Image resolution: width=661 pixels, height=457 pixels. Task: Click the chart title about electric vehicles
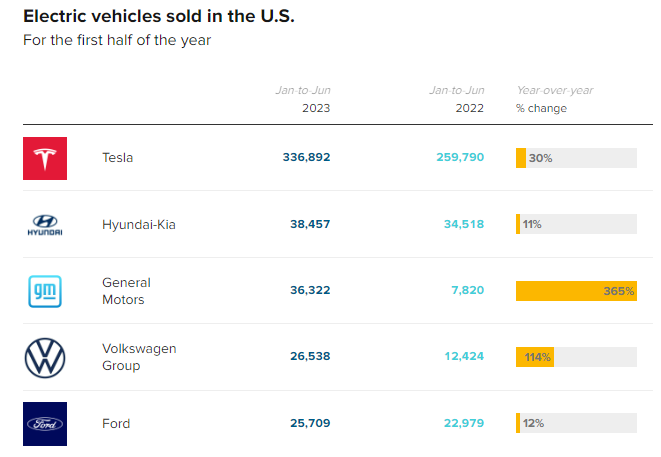point(159,17)
